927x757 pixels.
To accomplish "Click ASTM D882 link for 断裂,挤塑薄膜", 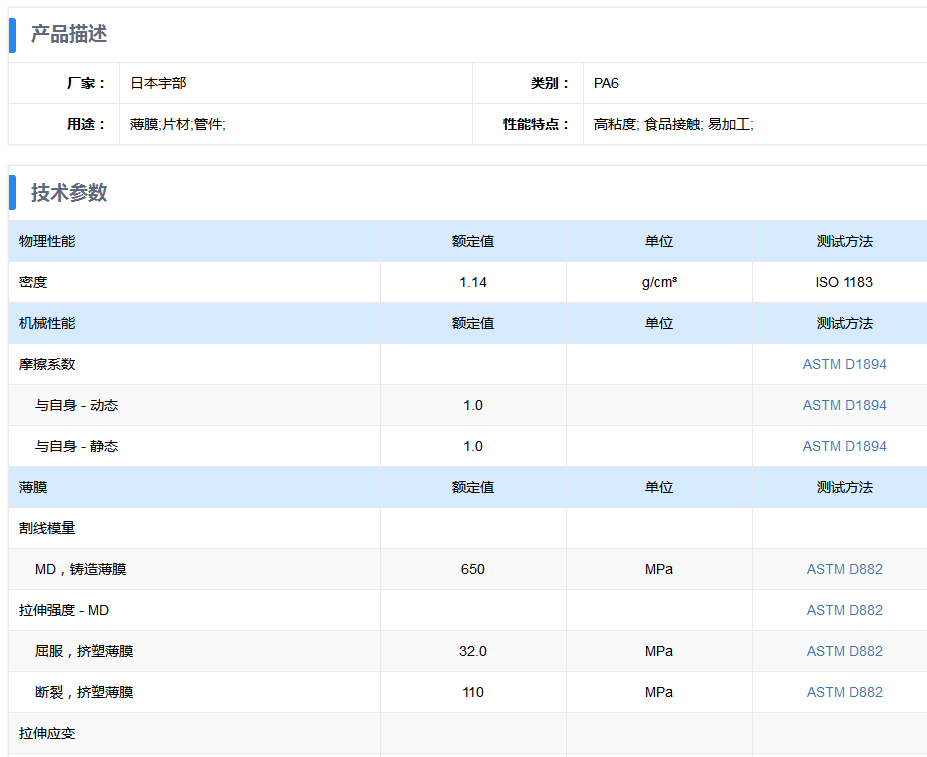I will 844,692.
